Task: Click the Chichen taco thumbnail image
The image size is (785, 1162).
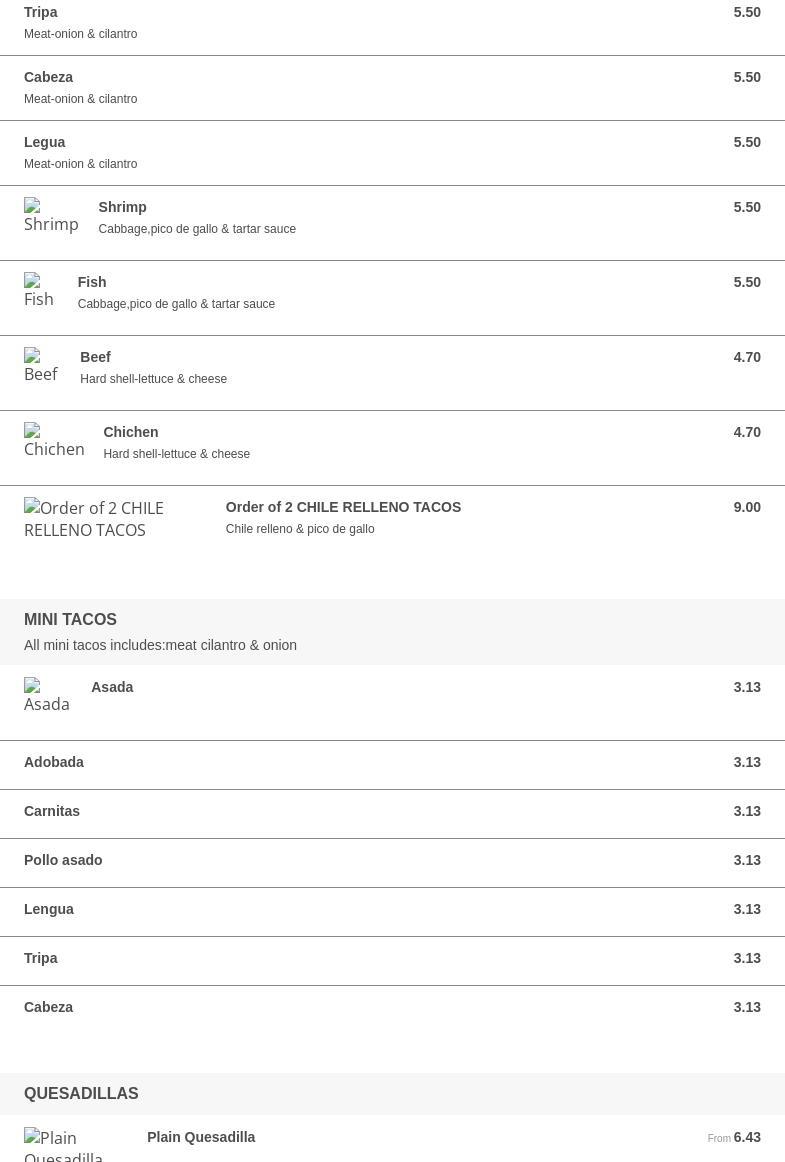Action: pos(54,441)
